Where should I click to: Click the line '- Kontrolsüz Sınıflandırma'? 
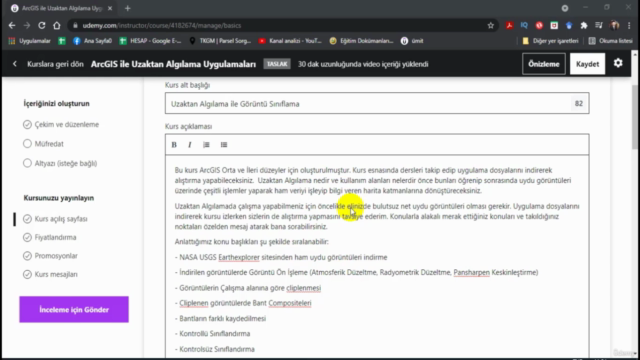click(x=215, y=349)
